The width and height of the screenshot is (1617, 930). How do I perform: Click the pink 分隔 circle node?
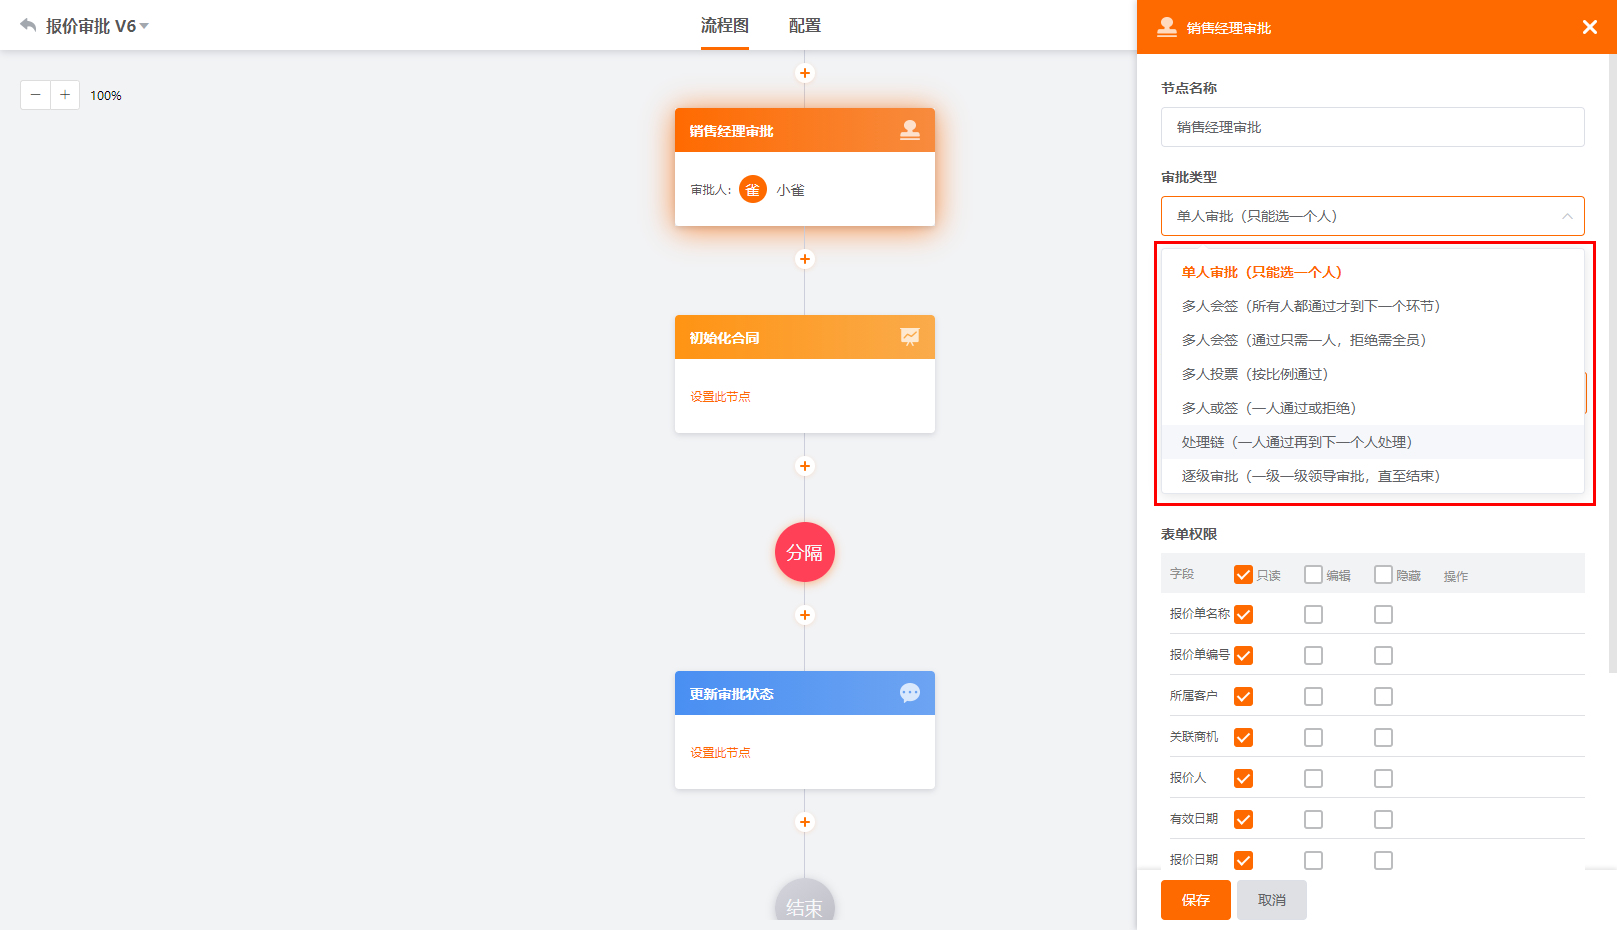coord(804,552)
